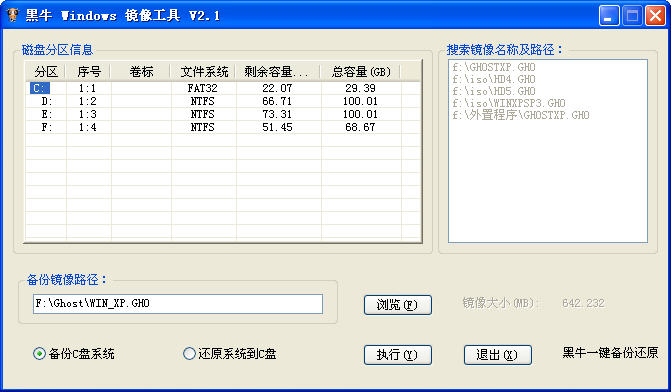This screenshot has width=671, height=392.
Task: Click the 1:3 sequence number cell
Action: click(x=87, y=114)
